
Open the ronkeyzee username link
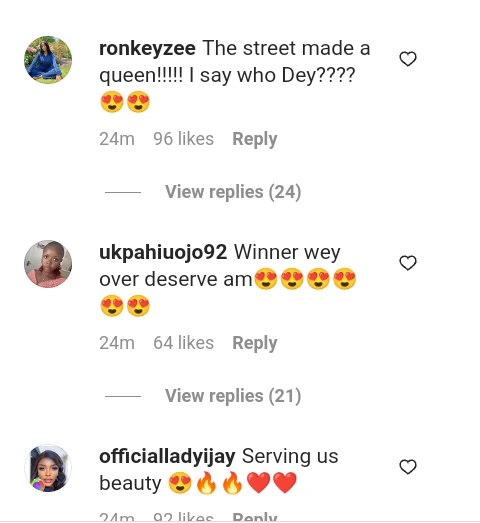point(147,48)
